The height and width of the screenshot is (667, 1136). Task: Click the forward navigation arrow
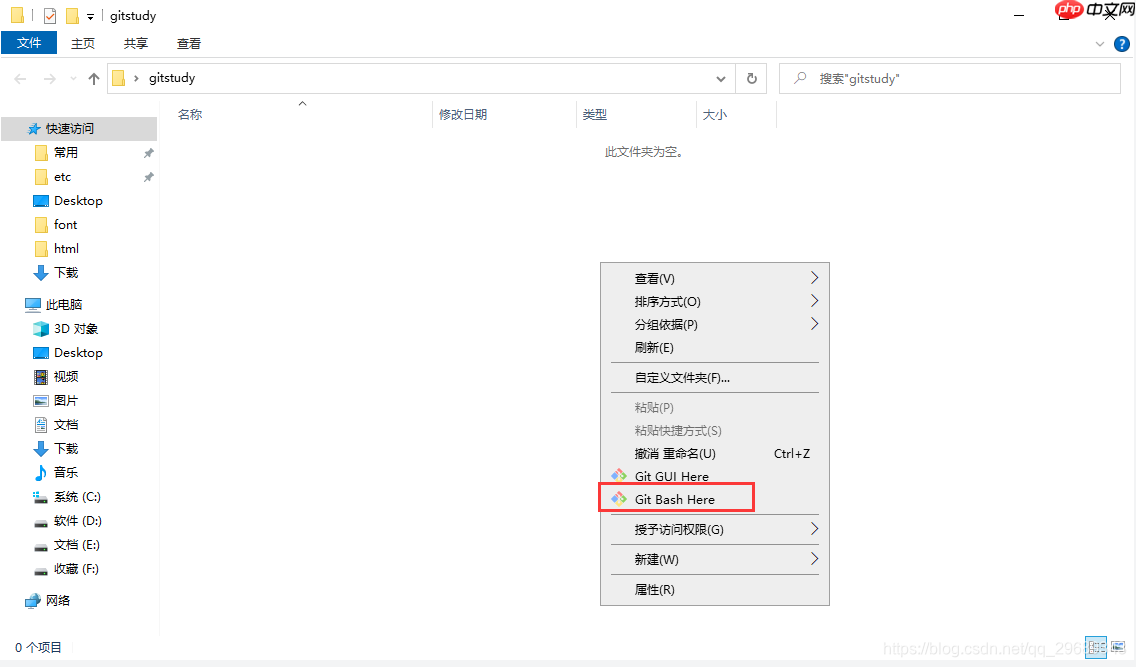pos(49,78)
